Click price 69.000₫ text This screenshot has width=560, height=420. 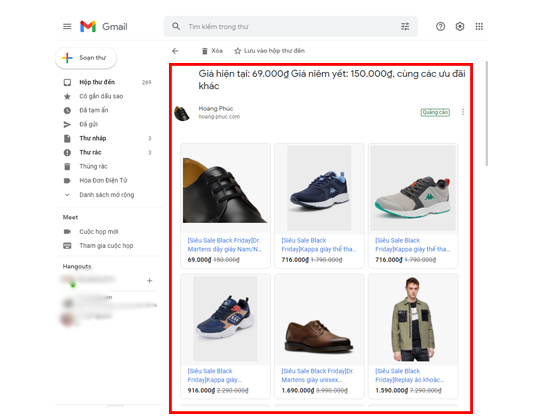(199, 260)
